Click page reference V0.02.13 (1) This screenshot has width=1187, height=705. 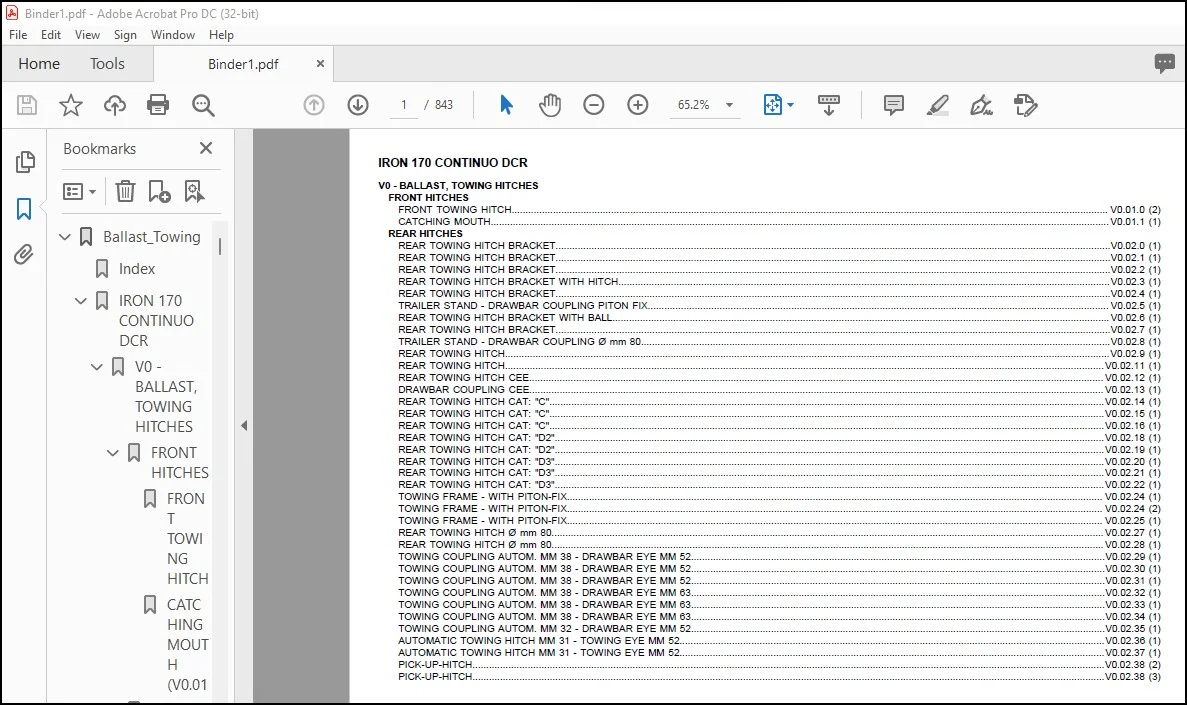[1132, 390]
